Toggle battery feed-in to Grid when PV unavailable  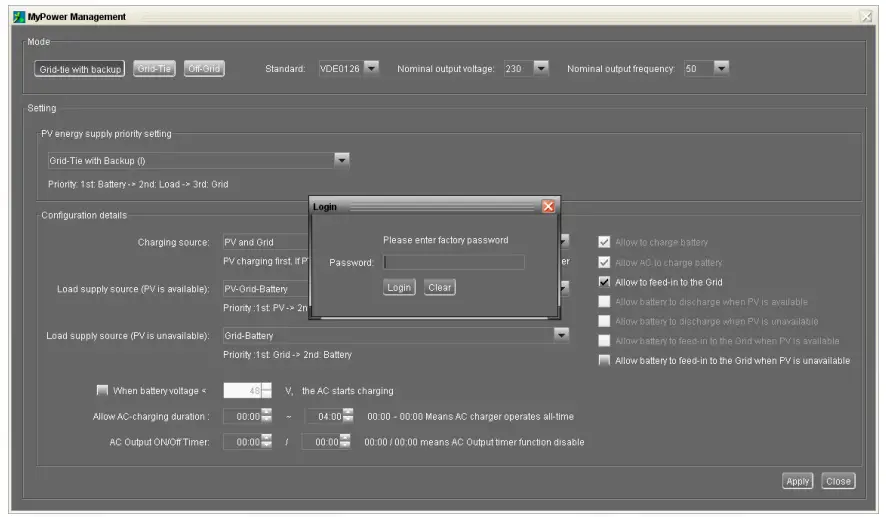[x=604, y=360]
